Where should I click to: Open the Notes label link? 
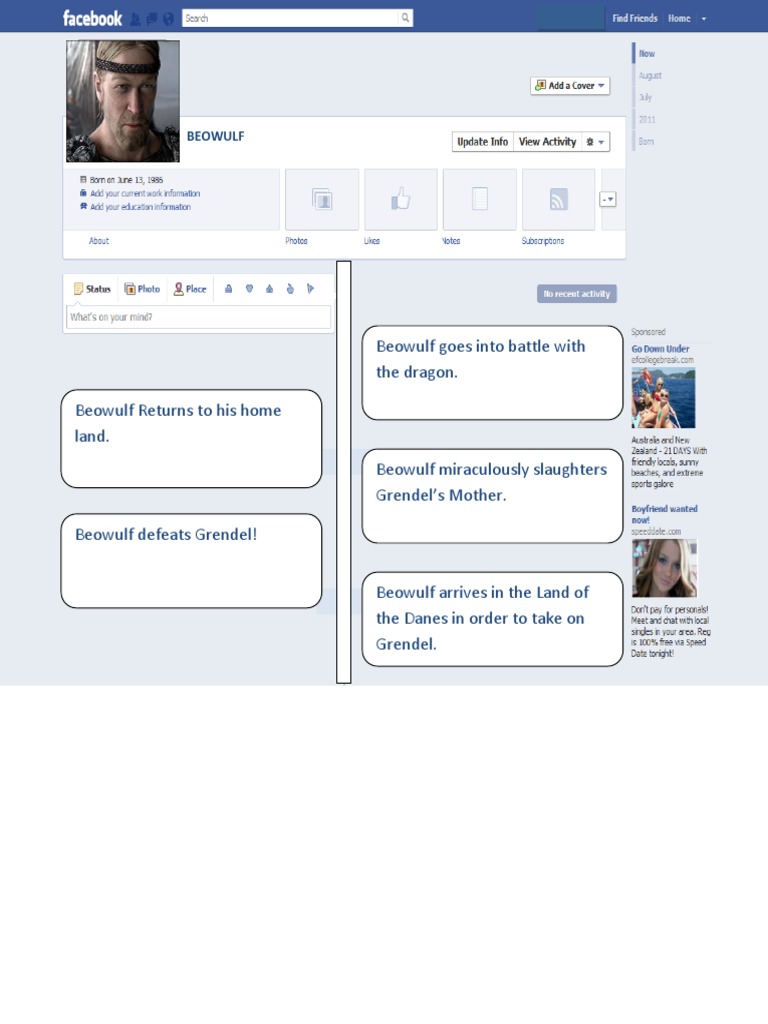pos(451,241)
